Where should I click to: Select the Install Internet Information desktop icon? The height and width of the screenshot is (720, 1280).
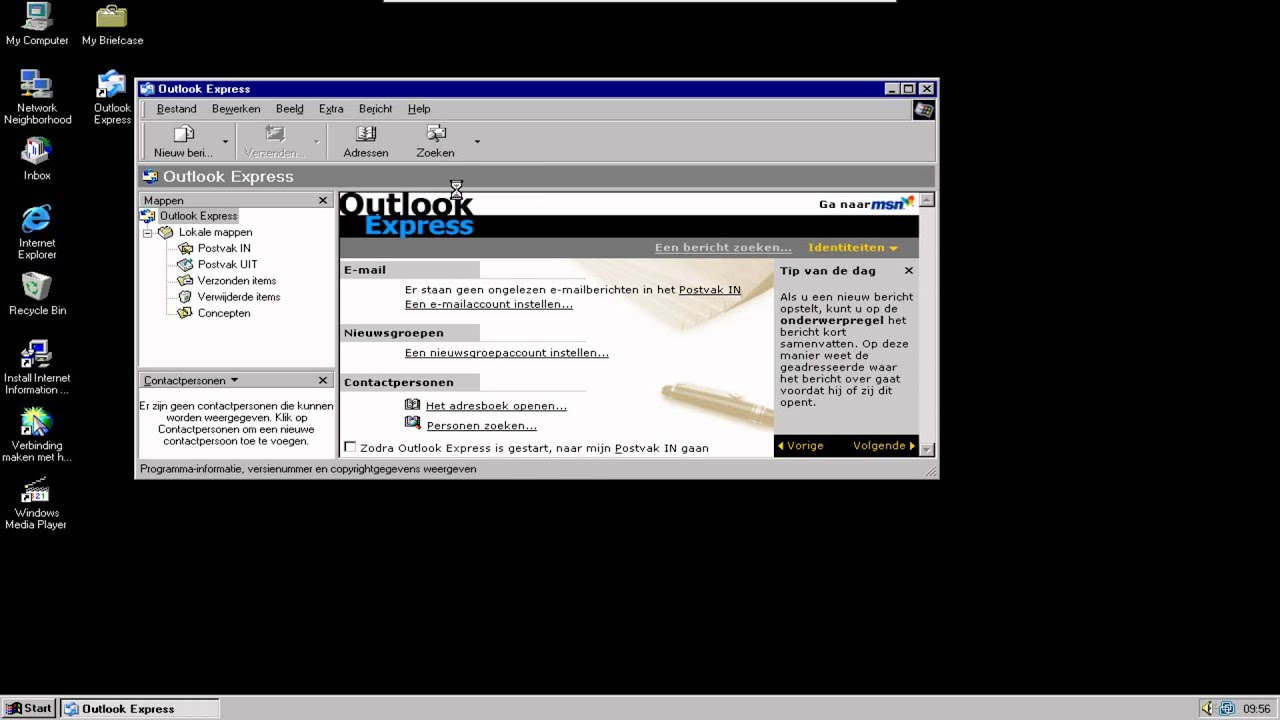(x=37, y=354)
